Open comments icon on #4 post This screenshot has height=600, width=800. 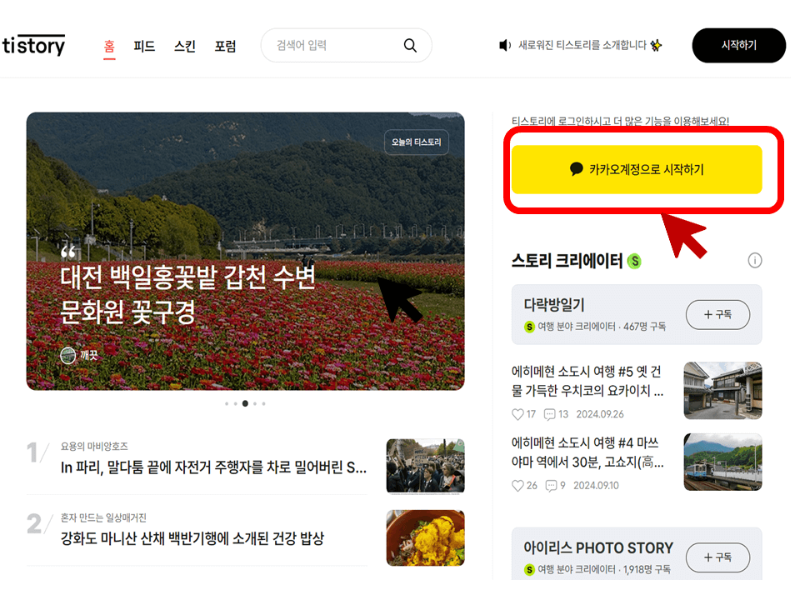coord(551,485)
